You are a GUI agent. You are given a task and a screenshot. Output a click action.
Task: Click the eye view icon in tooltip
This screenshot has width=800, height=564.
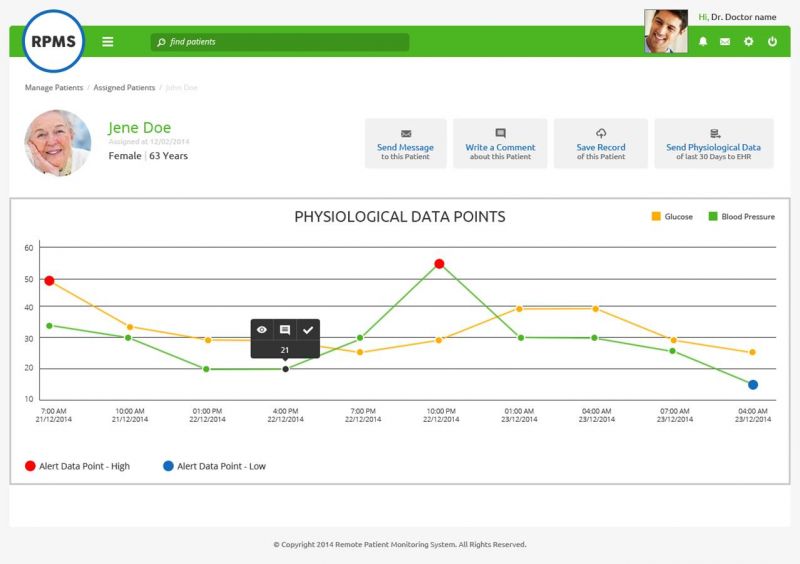point(262,330)
